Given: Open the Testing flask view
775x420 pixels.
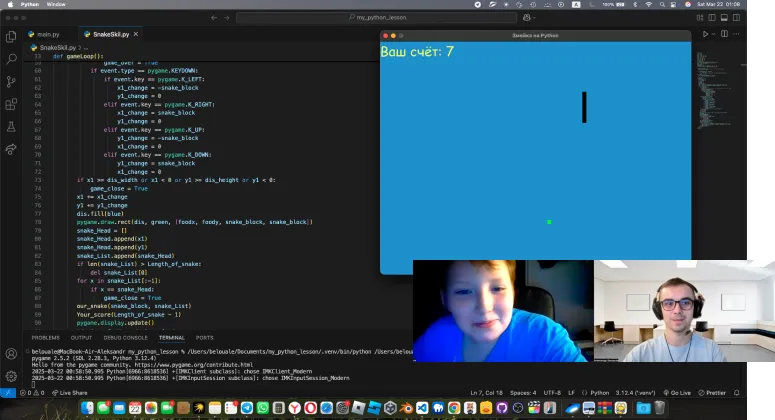Looking at the screenshot, I should 11,127.
